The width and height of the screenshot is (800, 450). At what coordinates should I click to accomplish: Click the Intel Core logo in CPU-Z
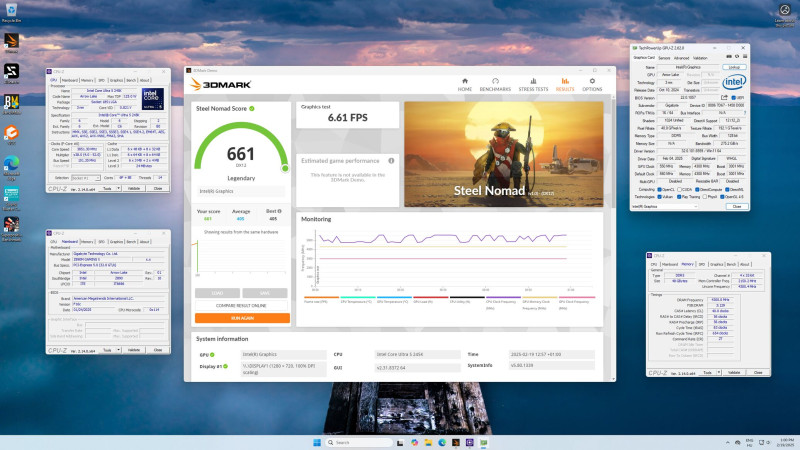[153, 99]
